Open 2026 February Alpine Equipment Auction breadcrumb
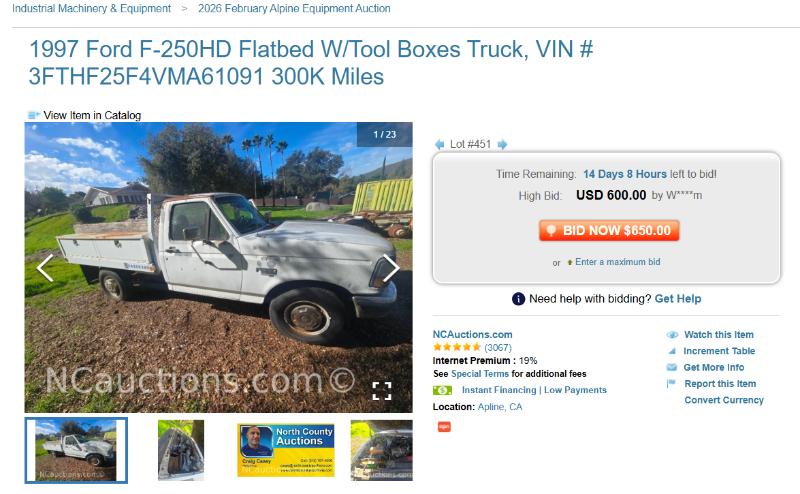The height and width of the screenshot is (494, 800). pyautogui.click(x=294, y=9)
